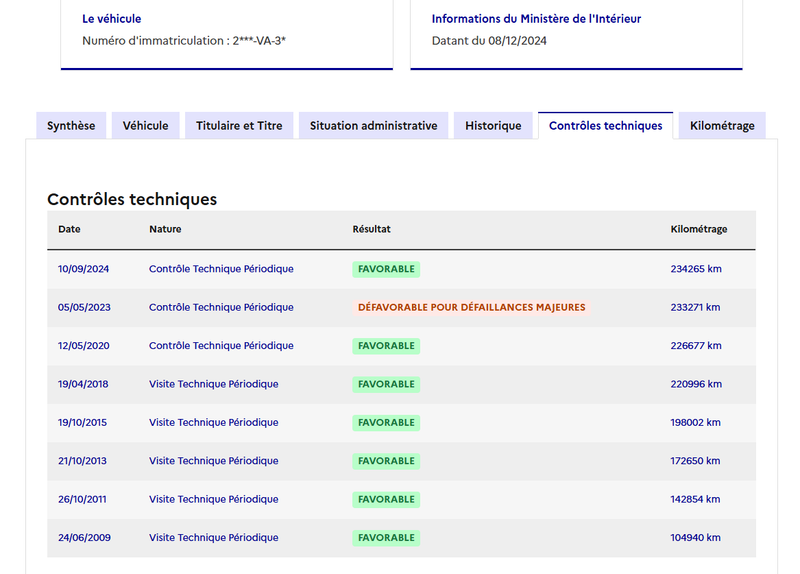The image size is (800, 574).
Task: Click the Le véhicule card title
Action: [x=112, y=19]
